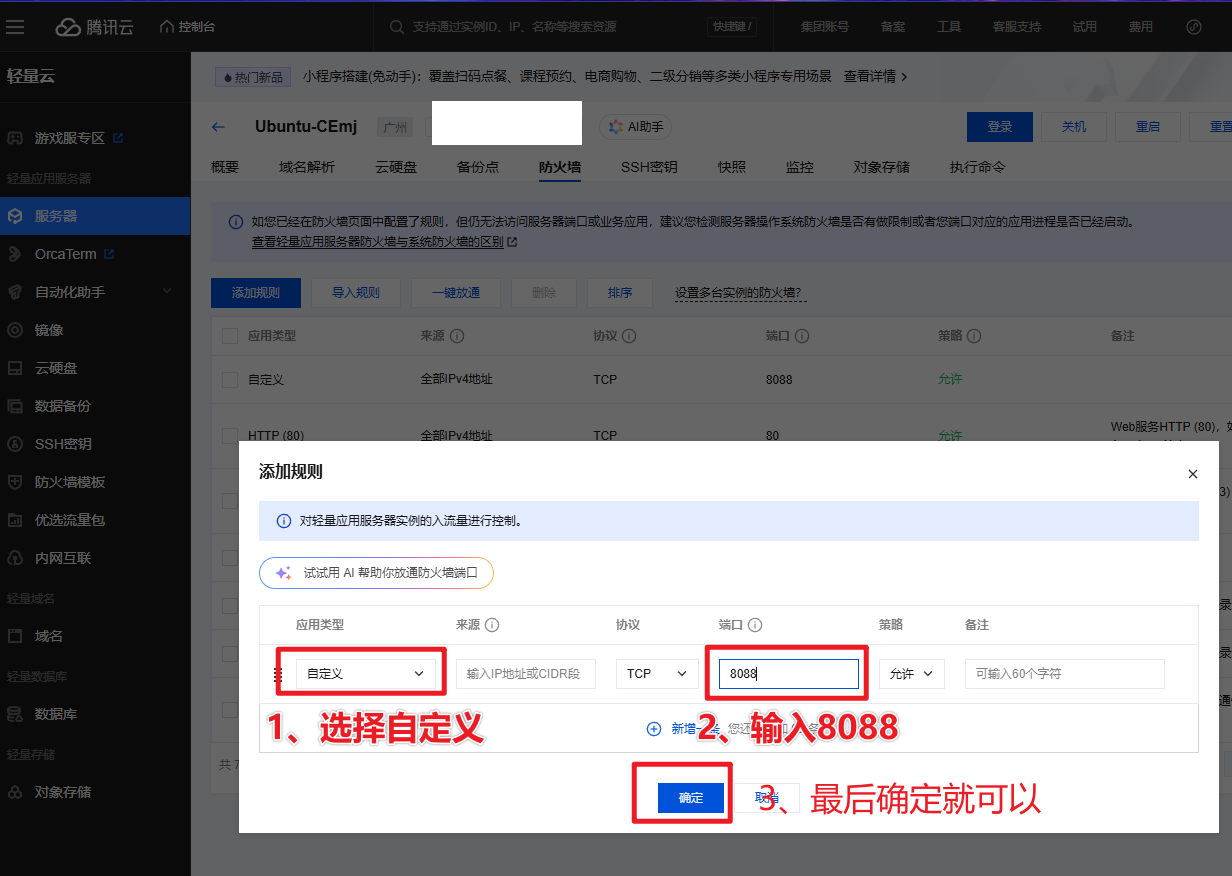Click the info icon next to 来源 in dialog
Image resolution: width=1232 pixels, height=876 pixels.
(x=492, y=625)
